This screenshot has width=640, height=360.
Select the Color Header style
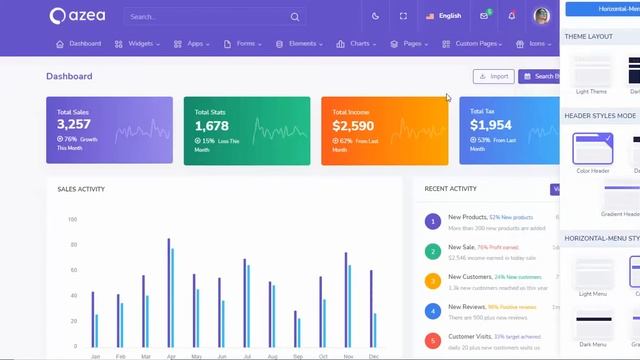tap(593, 153)
